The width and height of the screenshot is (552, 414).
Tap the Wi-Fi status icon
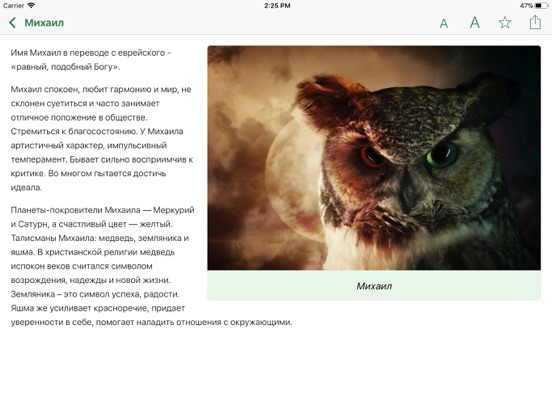click(x=31, y=5)
